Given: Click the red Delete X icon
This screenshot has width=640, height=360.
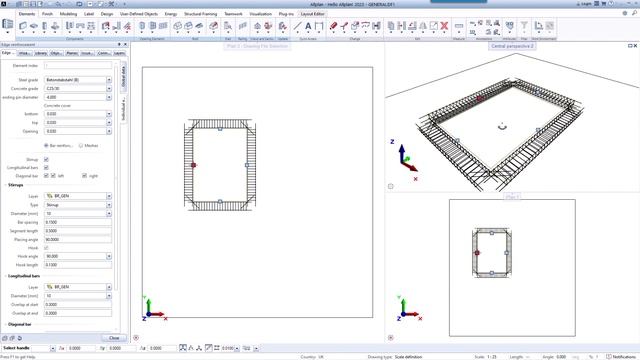Looking at the screenshot, I should coord(444,27).
